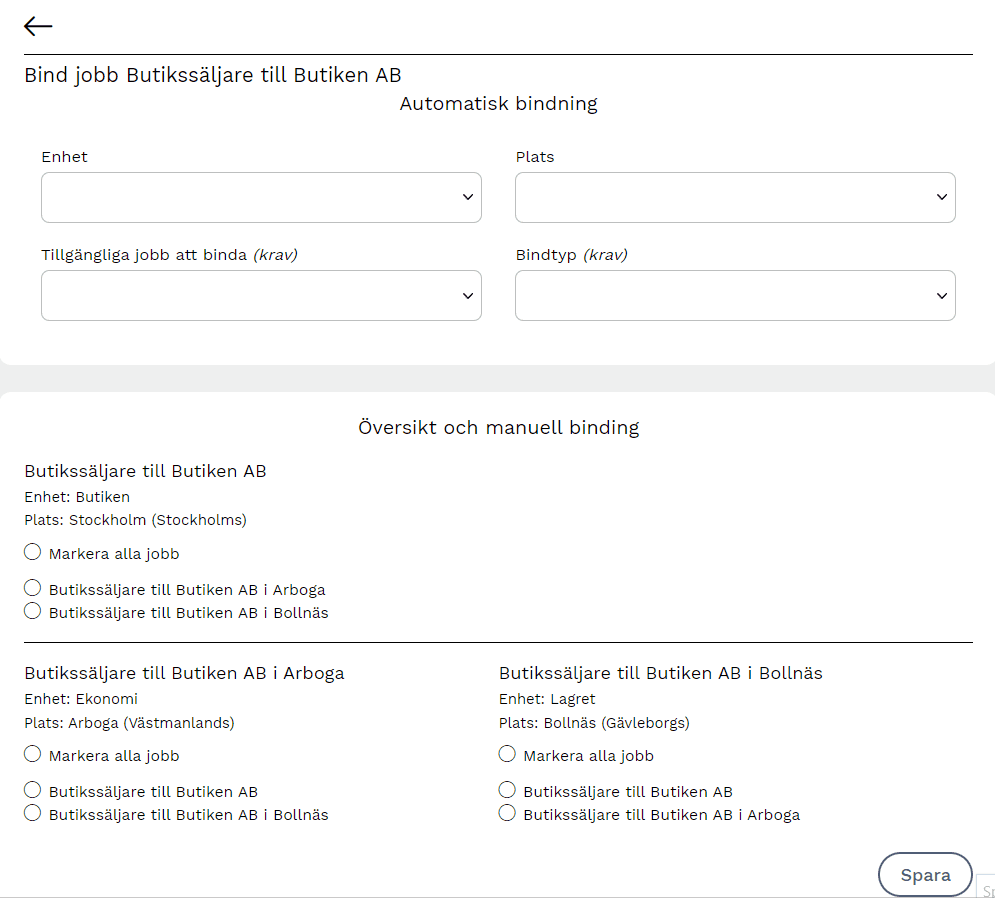Click the Arboga job section heading
Viewport: 995px width, 898px height.
click(x=184, y=673)
